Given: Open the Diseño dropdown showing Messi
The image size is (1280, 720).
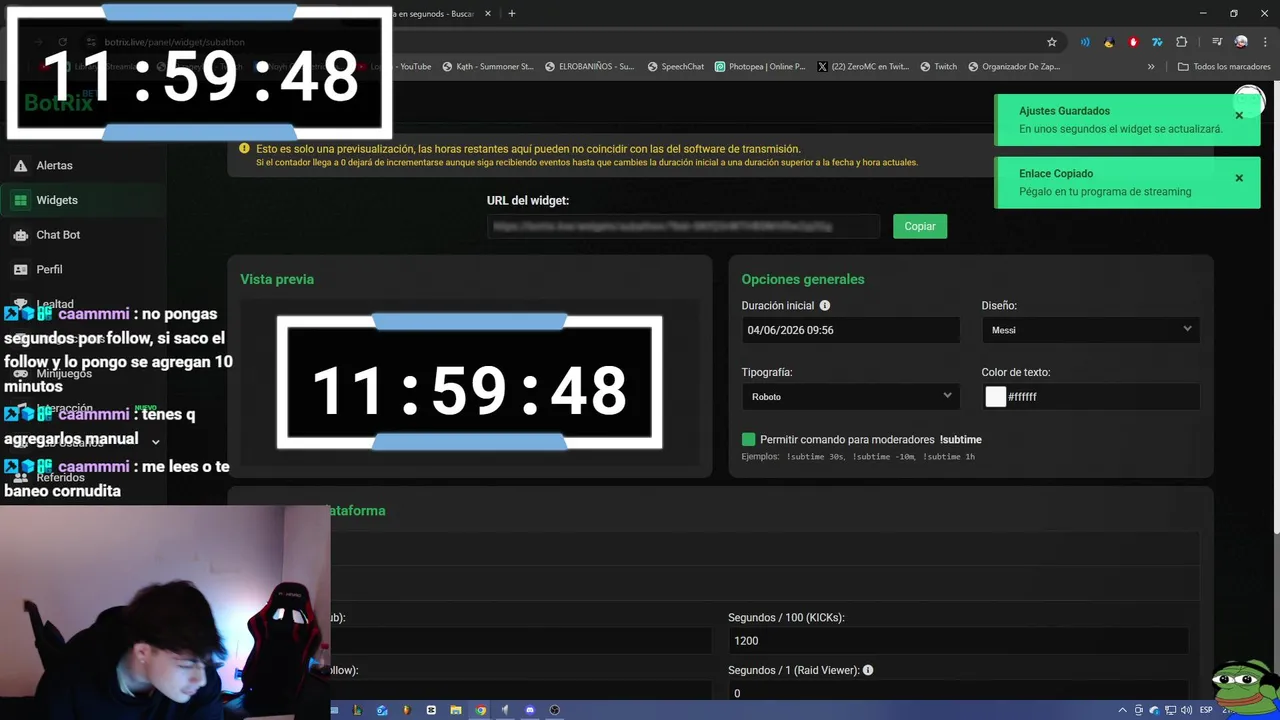Looking at the screenshot, I should coord(1090,330).
